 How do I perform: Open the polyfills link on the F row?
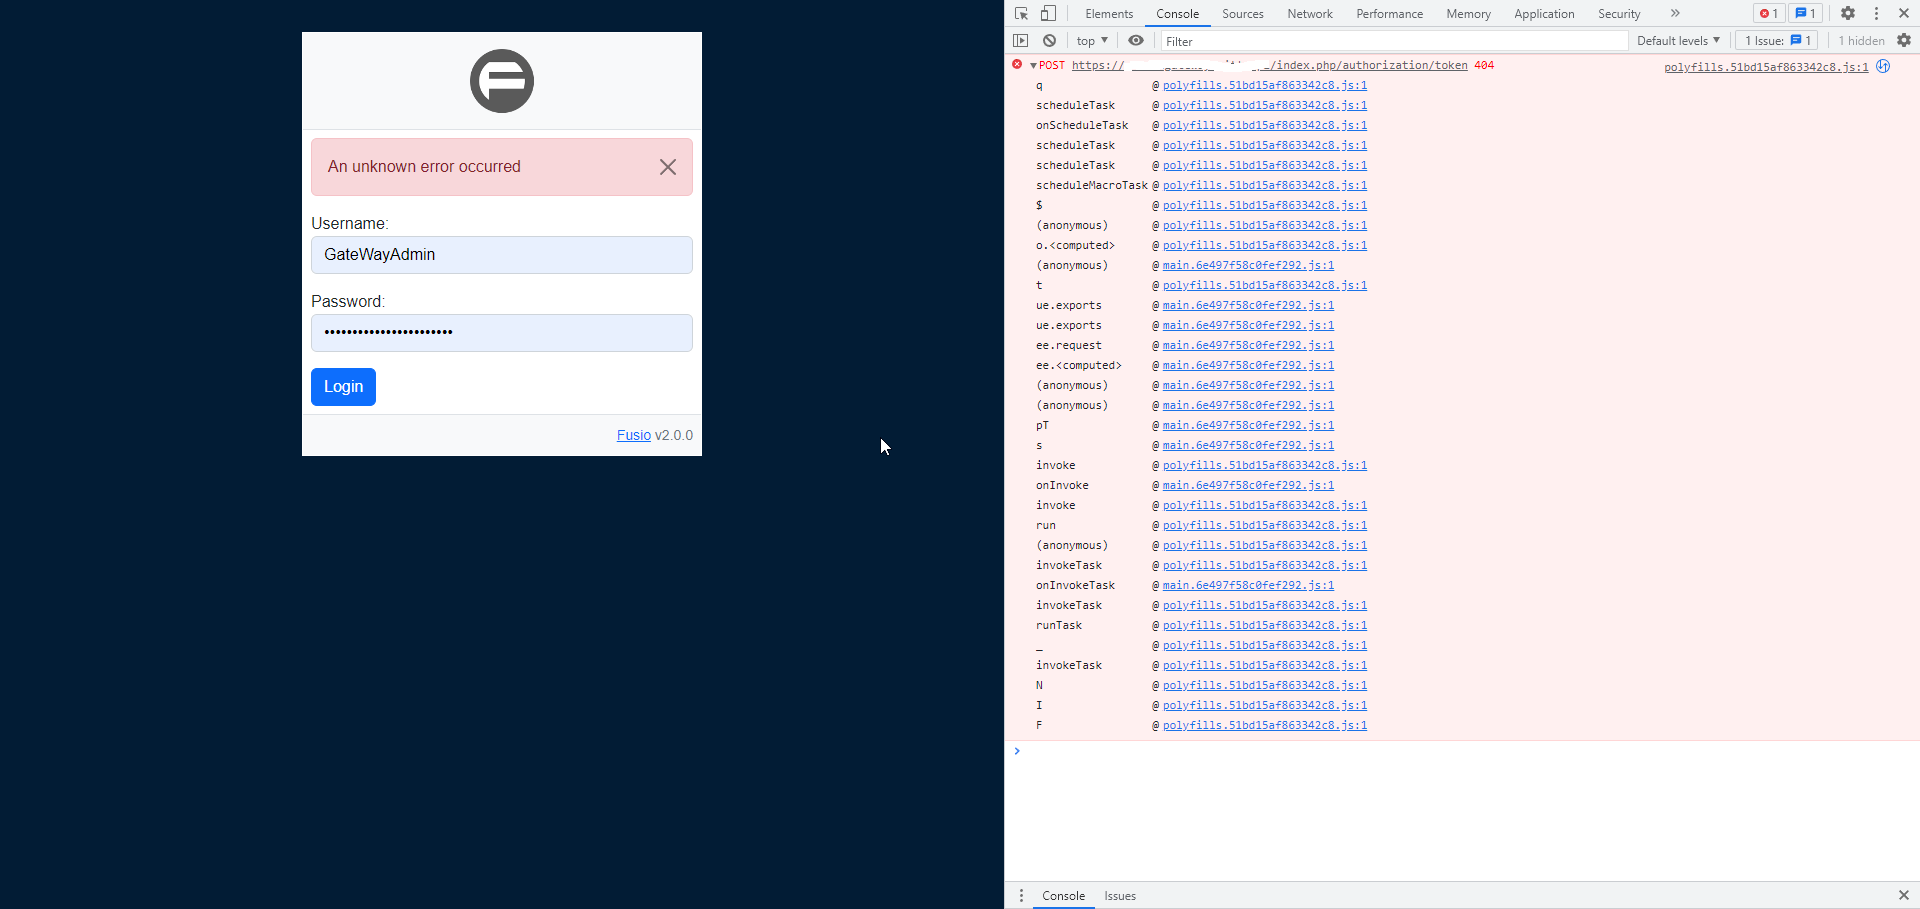pos(1265,725)
